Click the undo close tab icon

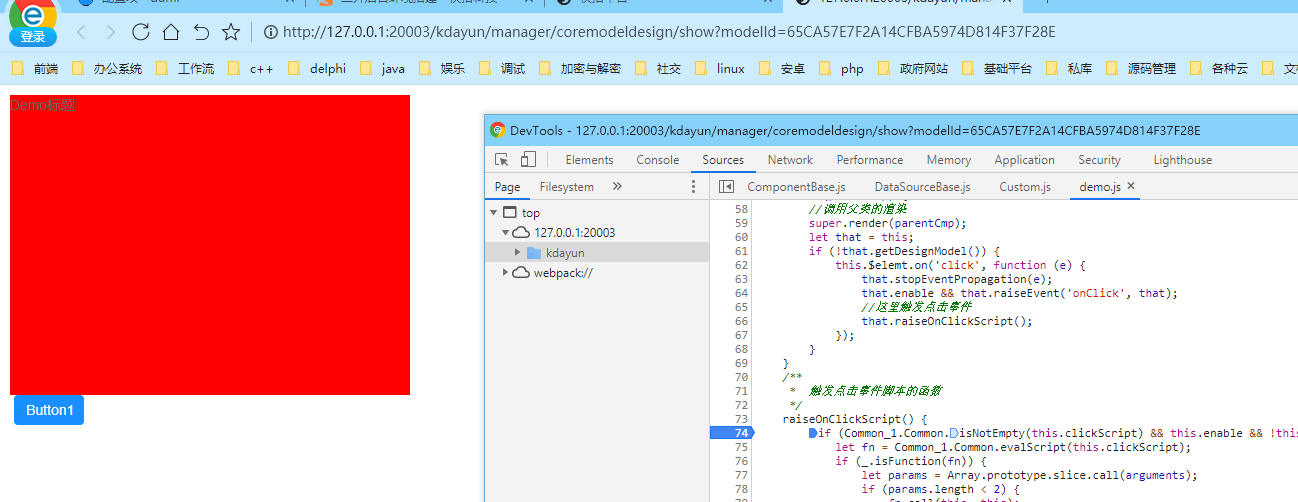201,32
